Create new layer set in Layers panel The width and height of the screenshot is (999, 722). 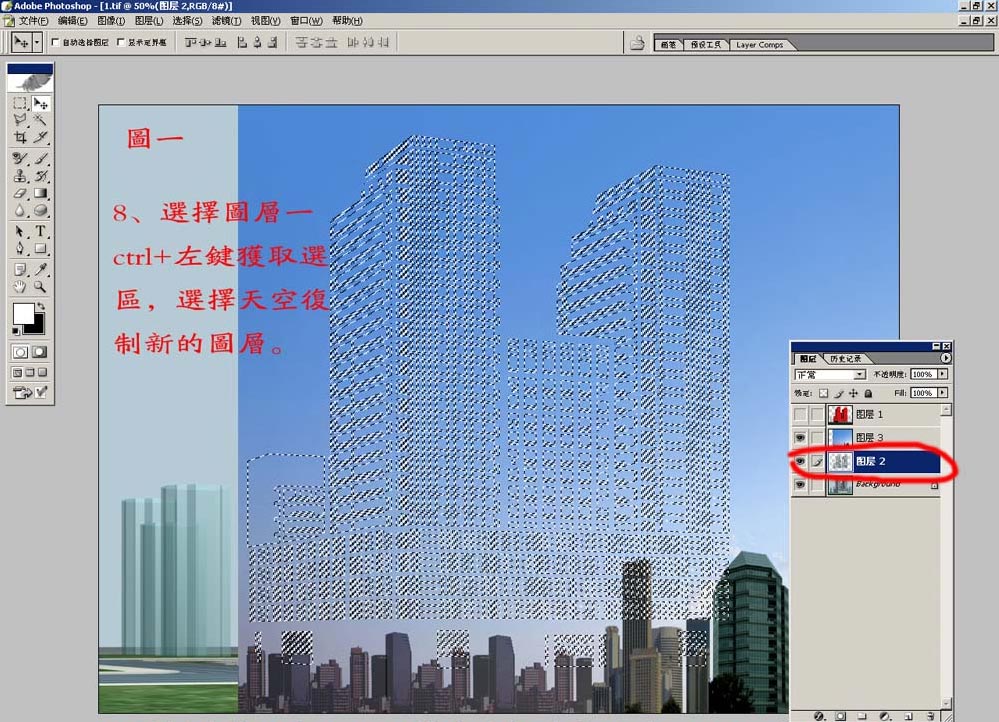coord(862,716)
